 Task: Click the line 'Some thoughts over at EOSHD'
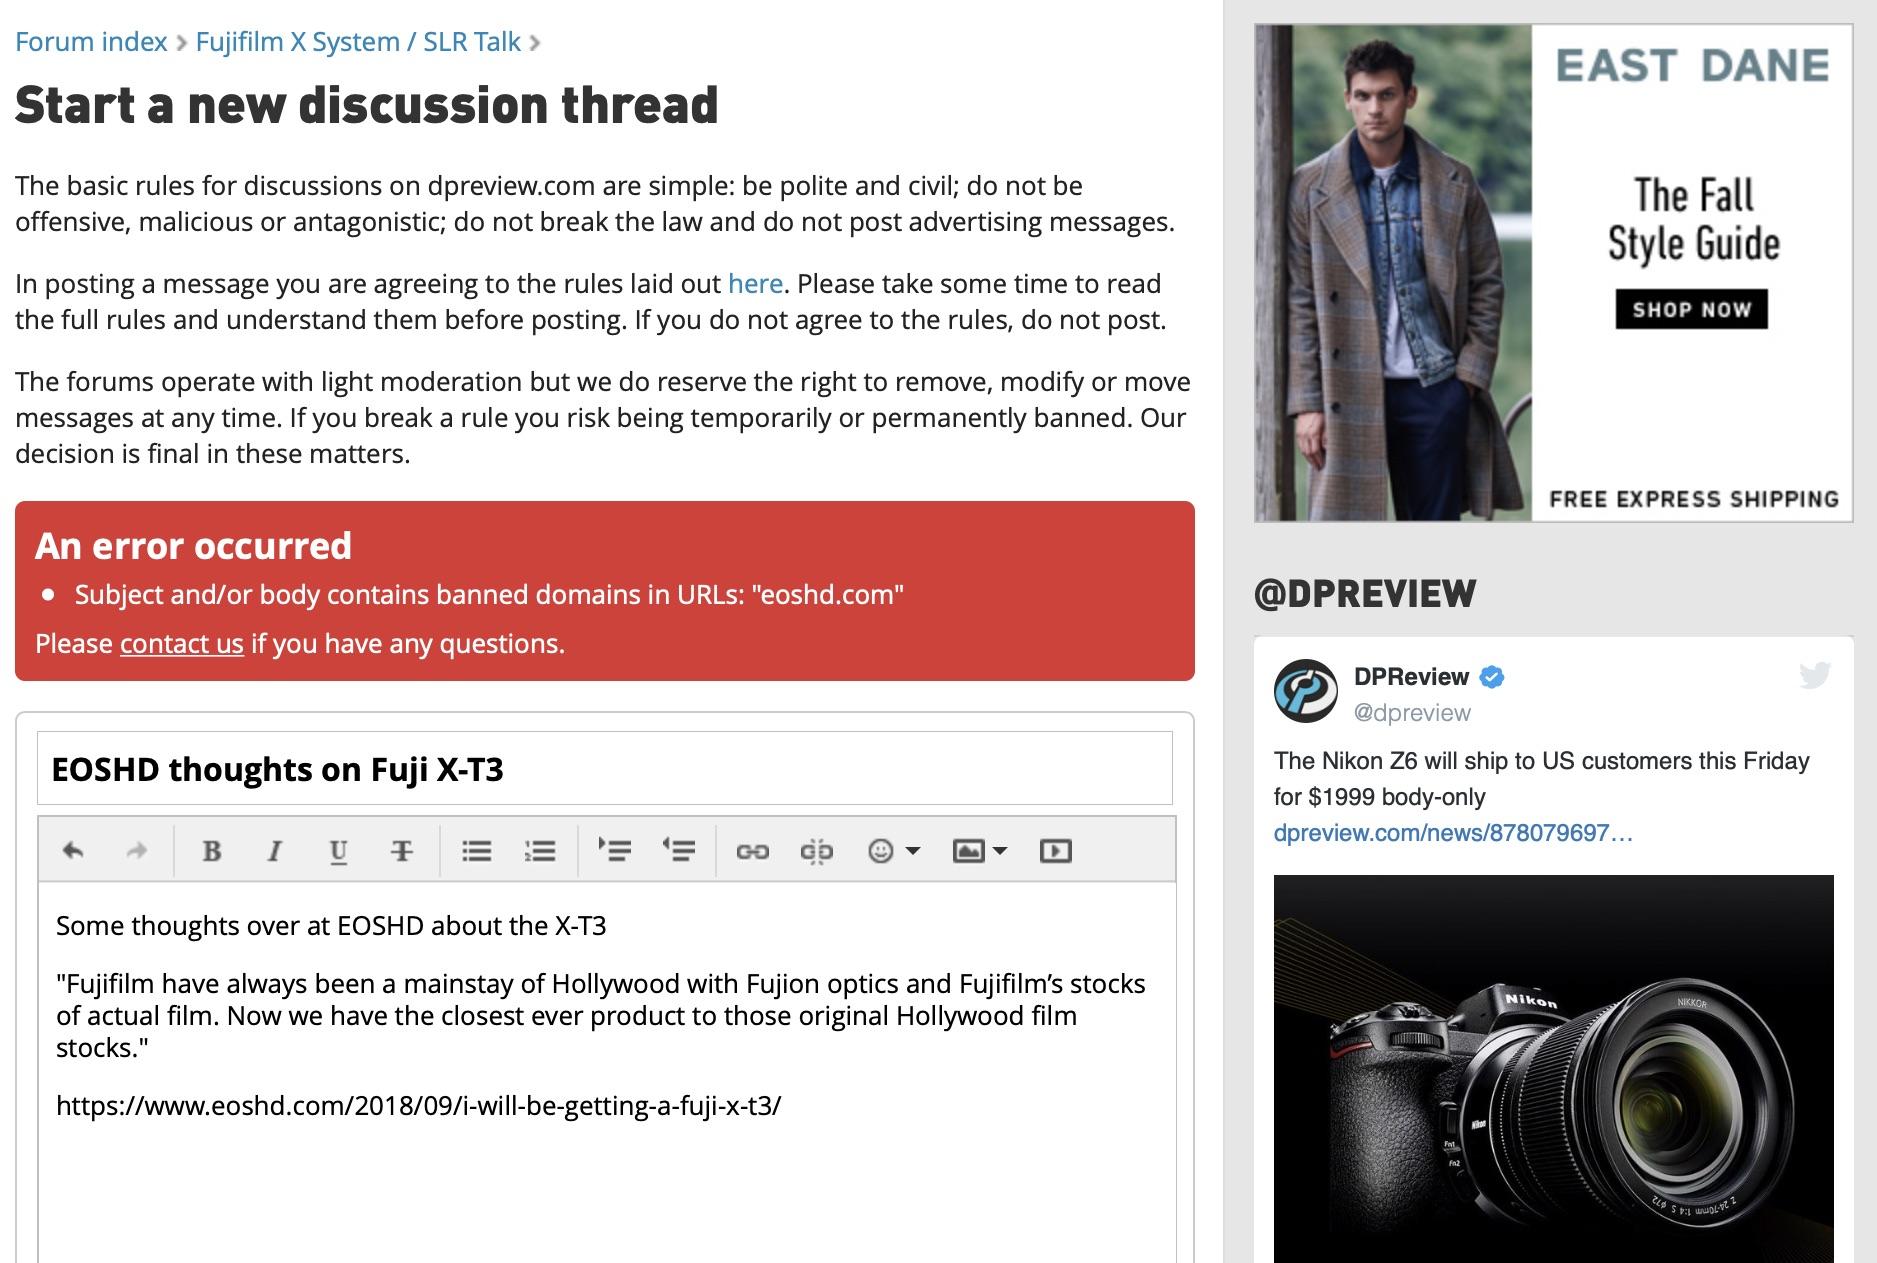click(x=331, y=926)
